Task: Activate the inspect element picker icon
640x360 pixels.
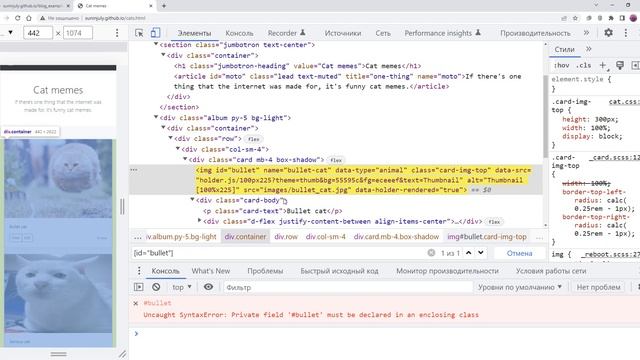Action: 139,33
